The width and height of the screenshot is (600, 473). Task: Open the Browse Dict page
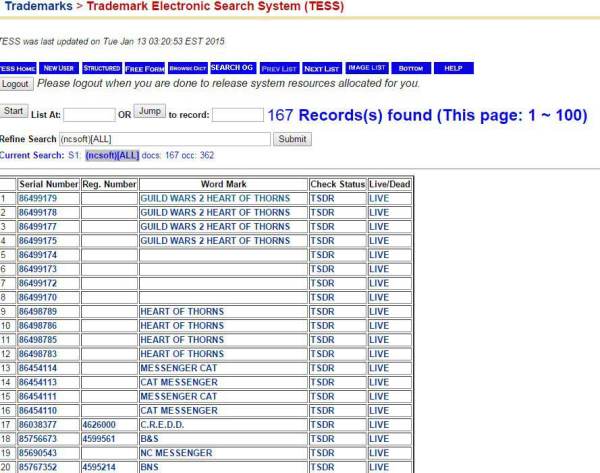tap(187, 68)
